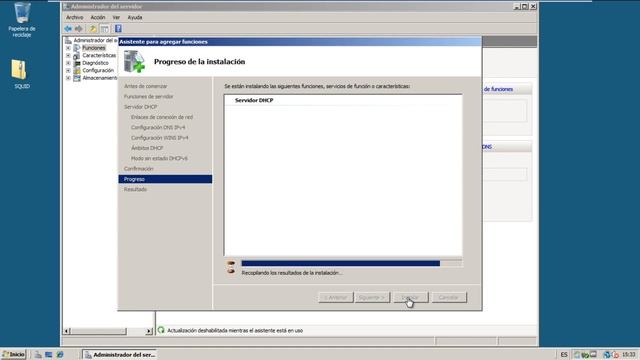Expand the Funciones tree node

(x=68, y=48)
